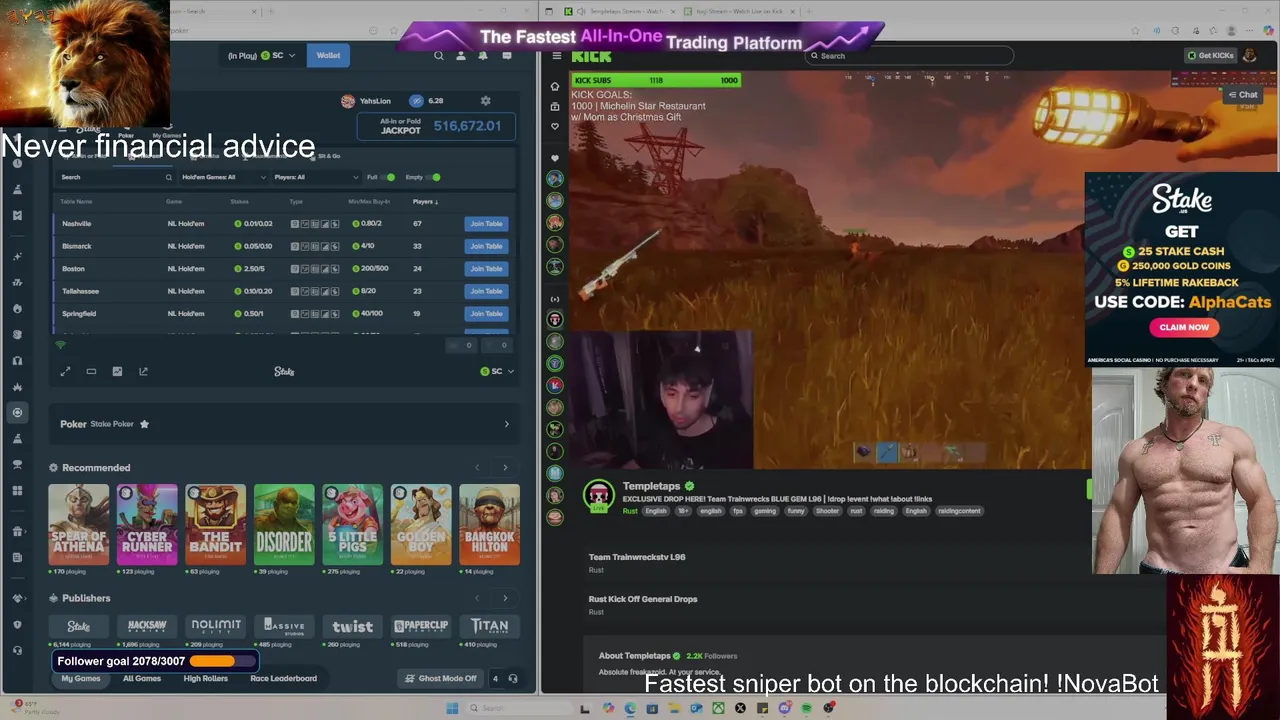The image size is (1280, 720).
Task: Join the Nashville table
Action: (x=486, y=224)
